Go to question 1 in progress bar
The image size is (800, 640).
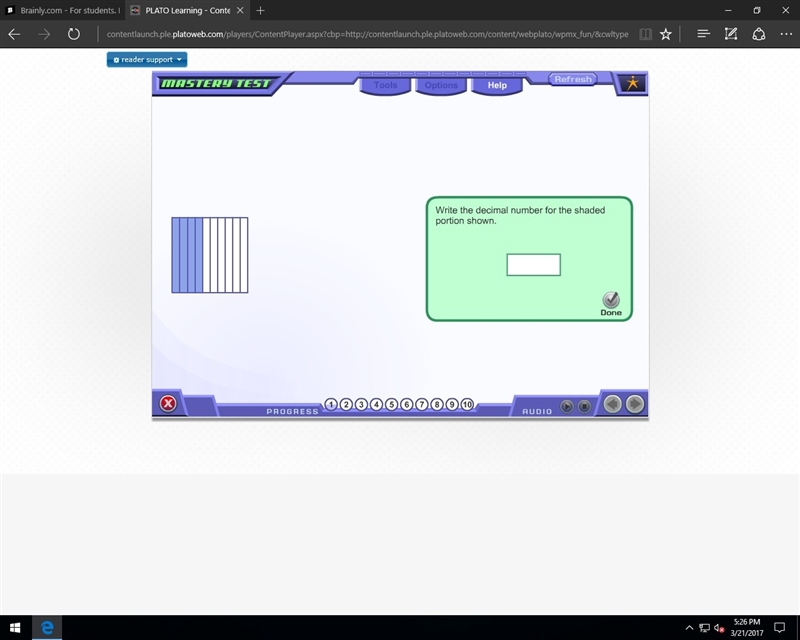331,405
